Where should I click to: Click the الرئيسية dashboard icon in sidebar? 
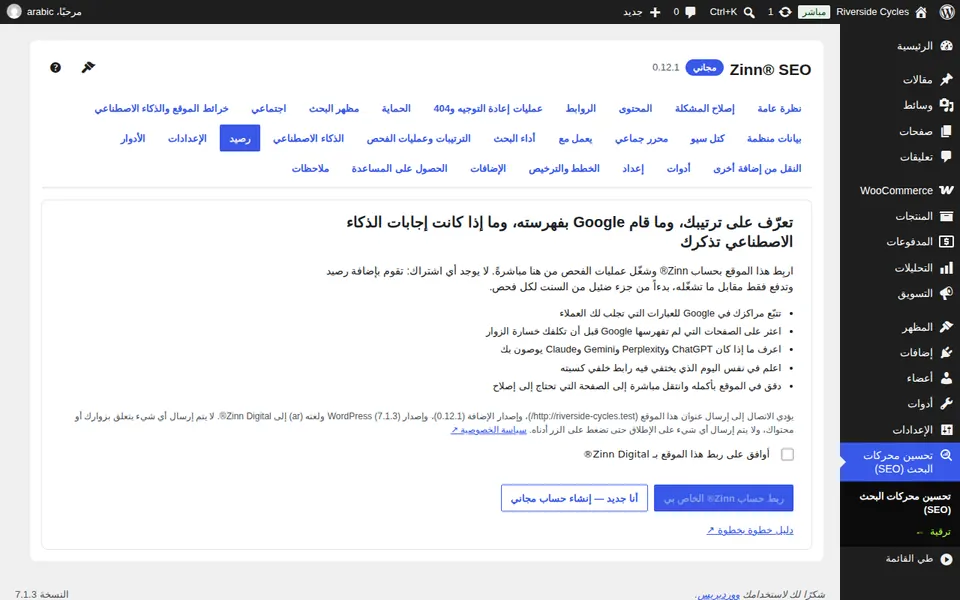coord(947,46)
